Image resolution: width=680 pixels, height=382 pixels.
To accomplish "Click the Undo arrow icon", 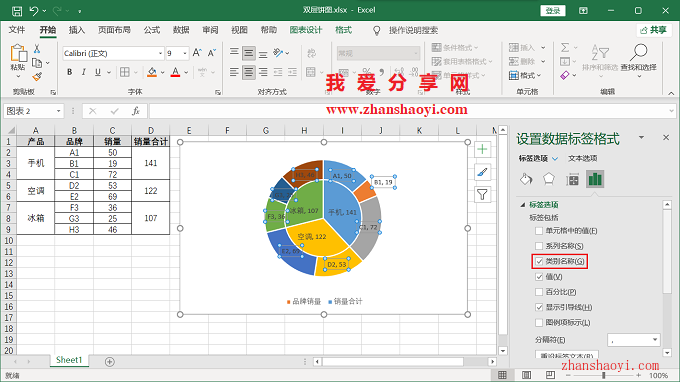I will [34, 11].
